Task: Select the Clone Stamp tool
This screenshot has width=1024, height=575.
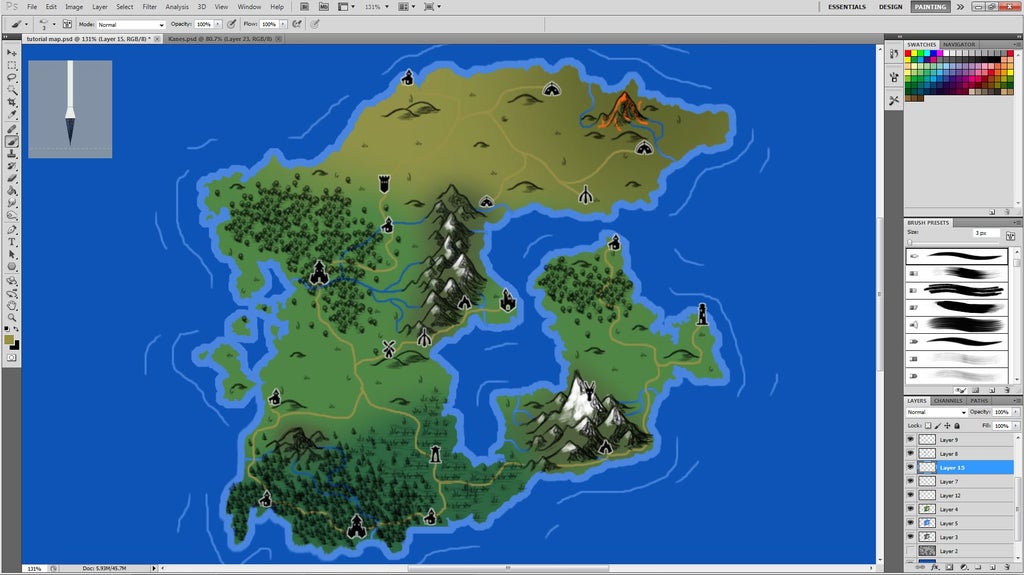Action: coord(12,154)
